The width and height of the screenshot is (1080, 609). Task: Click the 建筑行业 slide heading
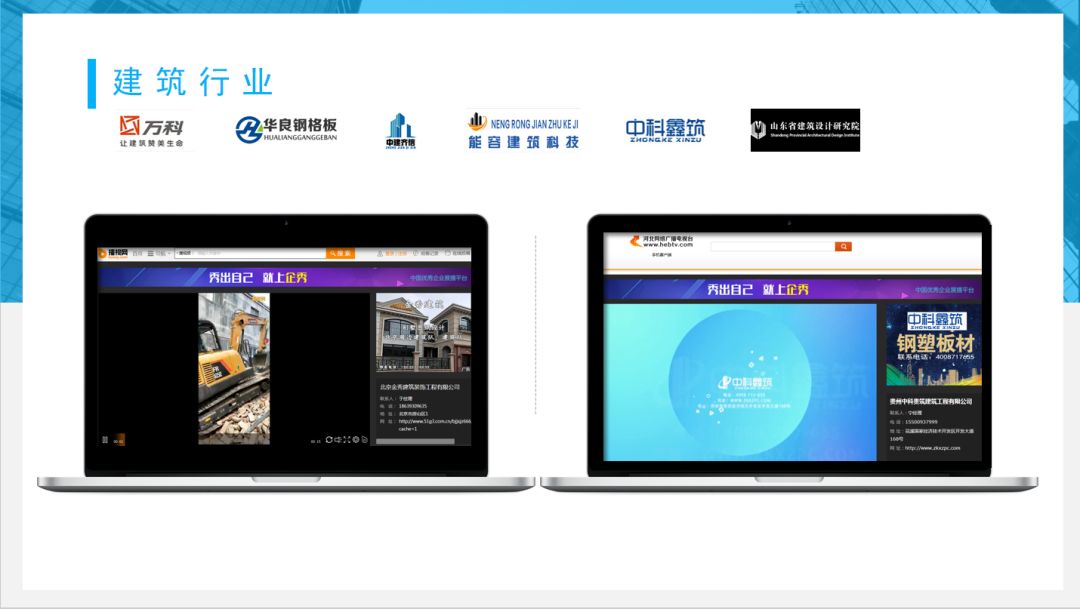coord(192,82)
